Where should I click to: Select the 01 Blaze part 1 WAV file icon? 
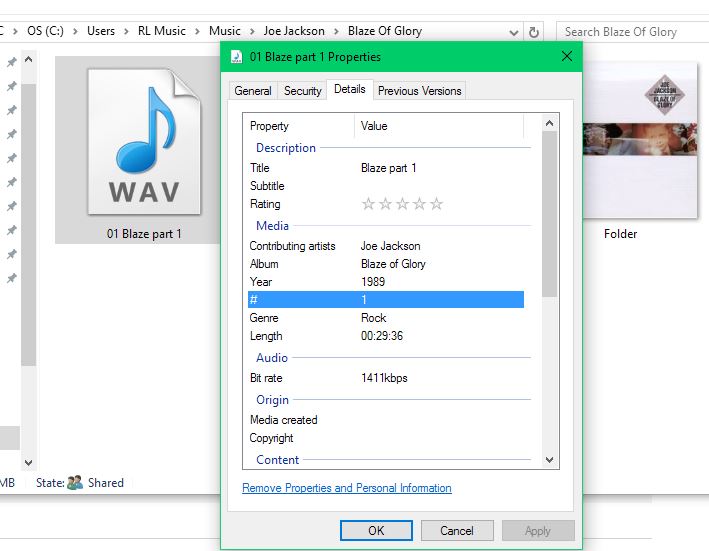tap(144, 141)
